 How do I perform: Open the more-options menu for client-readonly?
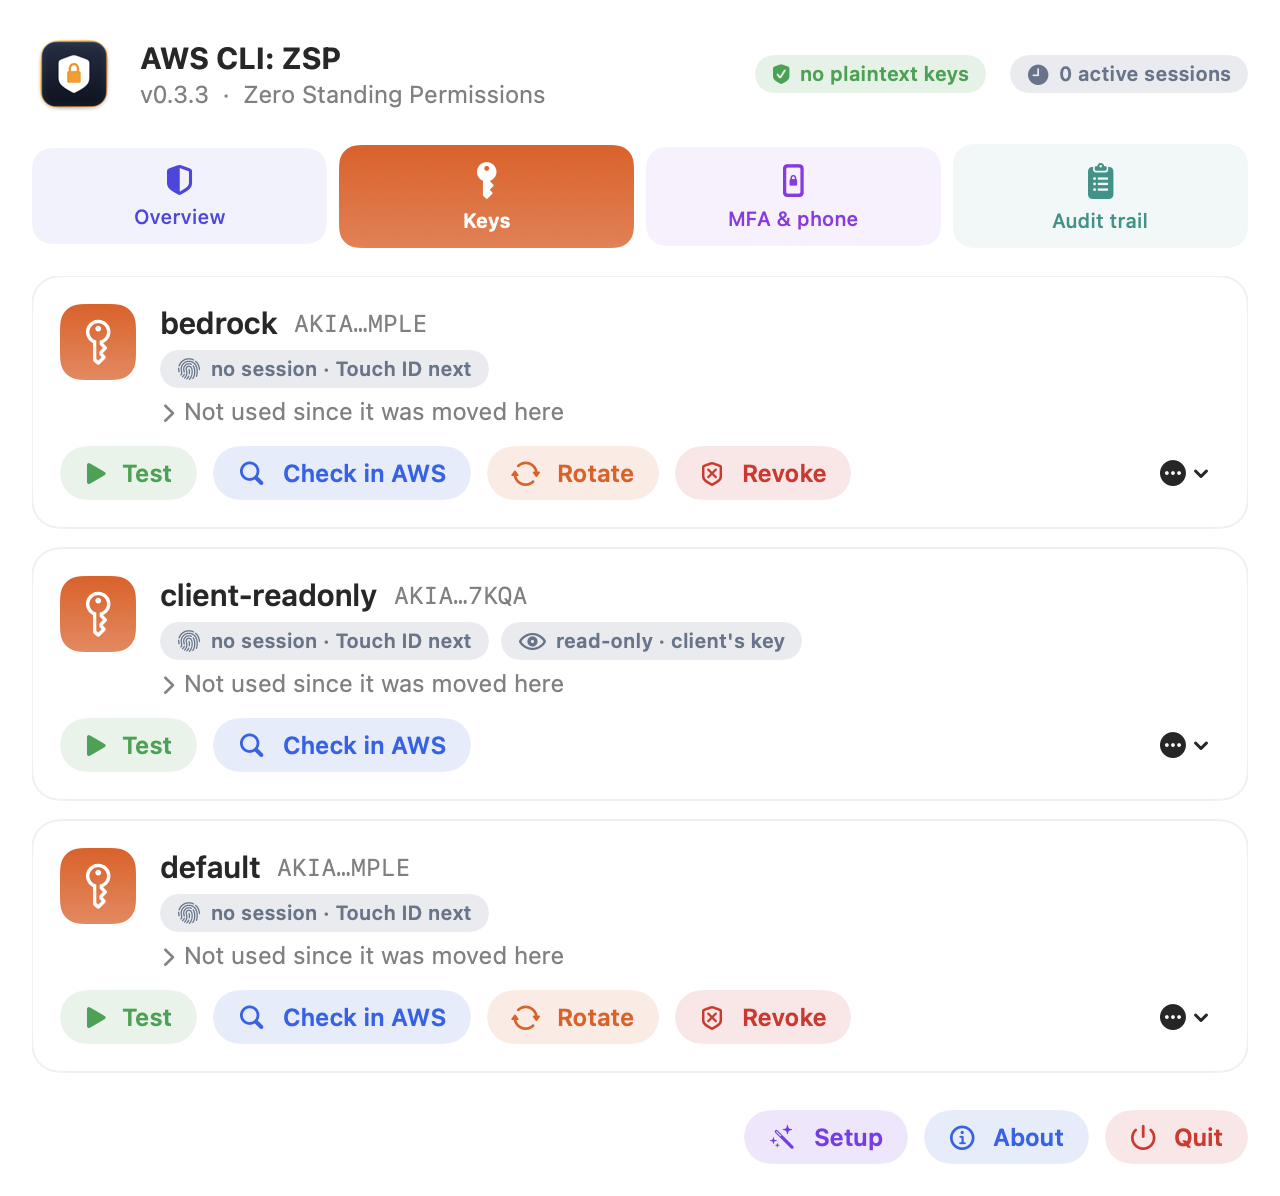coord(1185,745)
